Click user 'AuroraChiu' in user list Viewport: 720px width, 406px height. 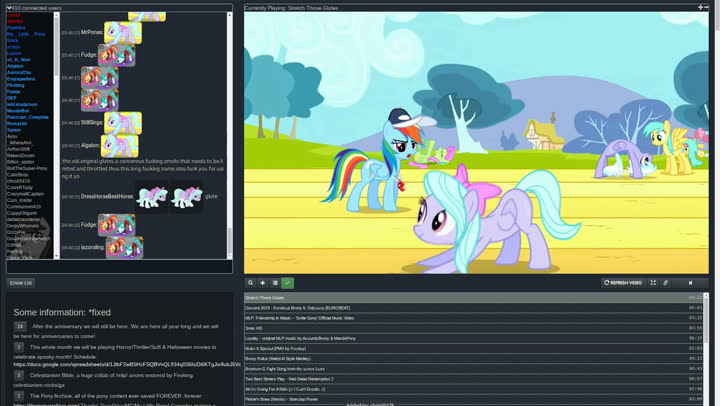point(19,73)
